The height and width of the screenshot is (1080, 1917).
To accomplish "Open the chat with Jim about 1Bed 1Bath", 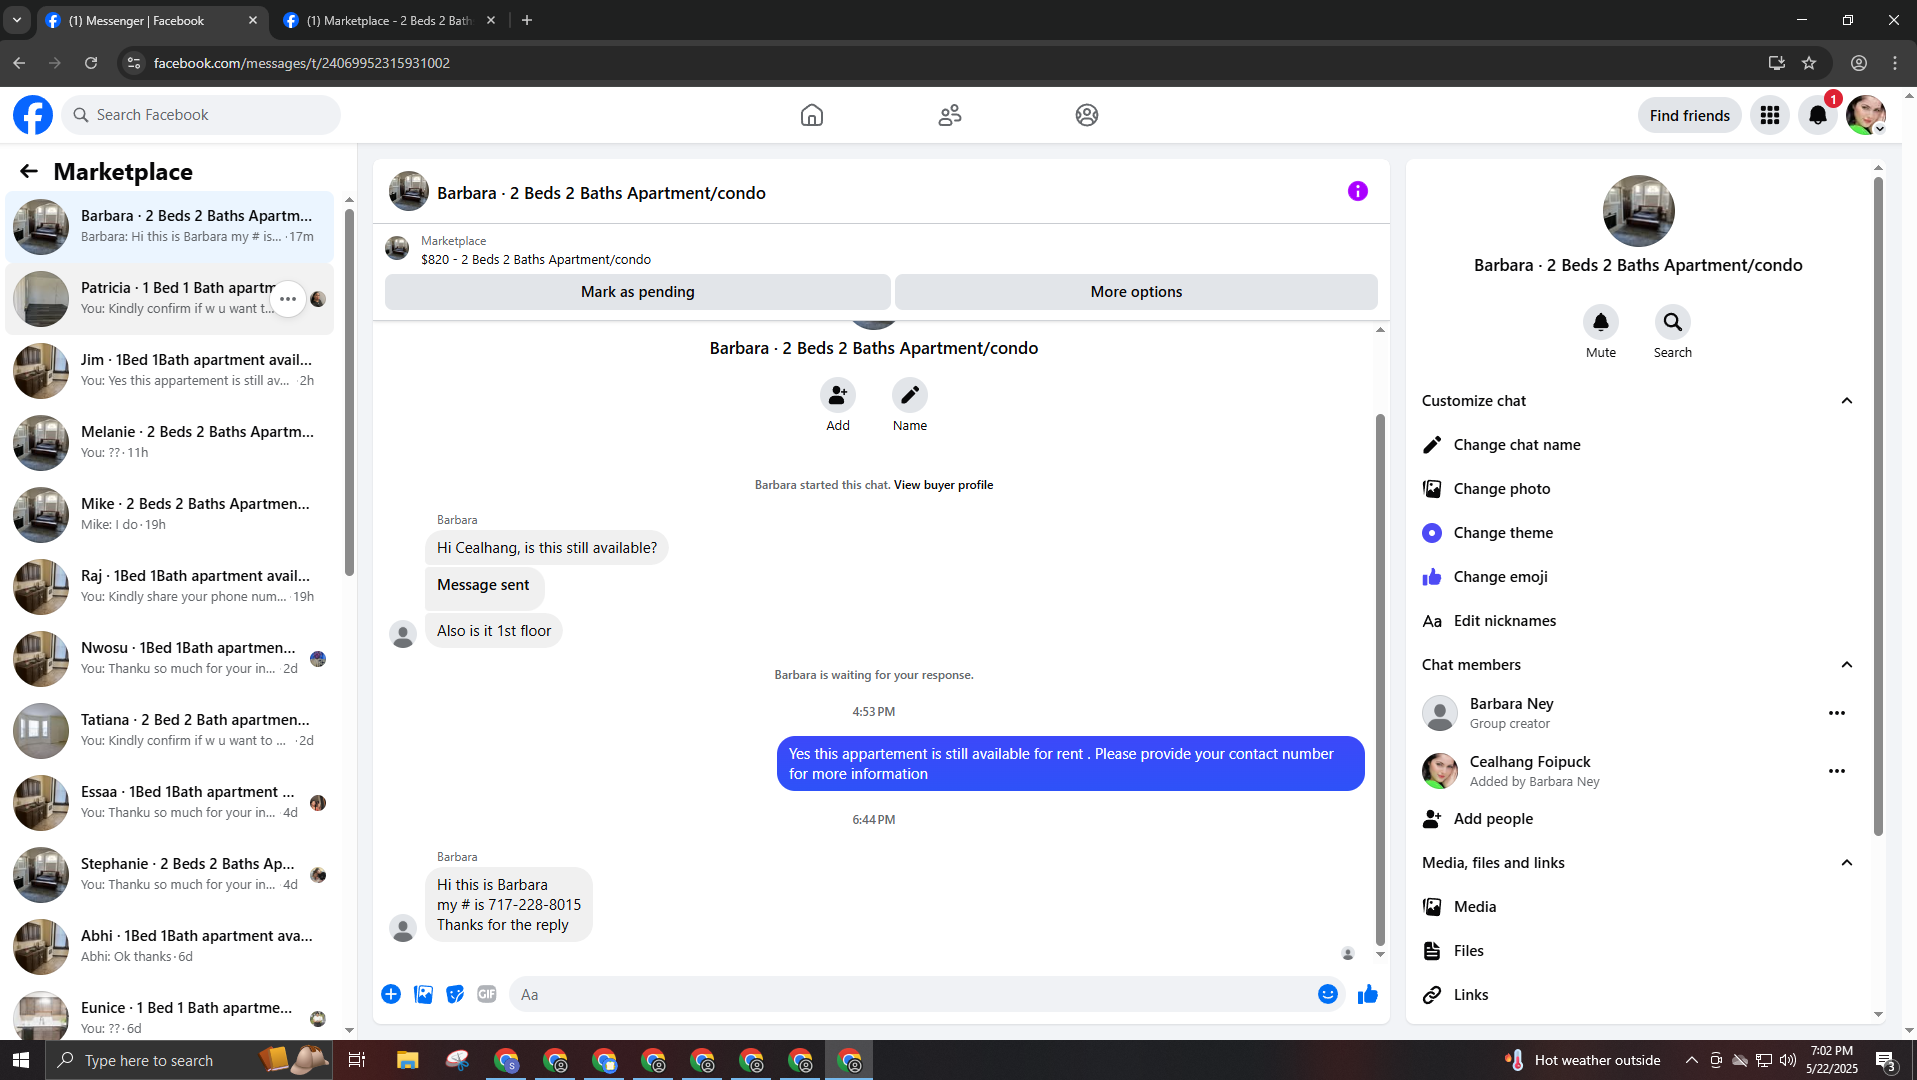I will tap(170, 371).
